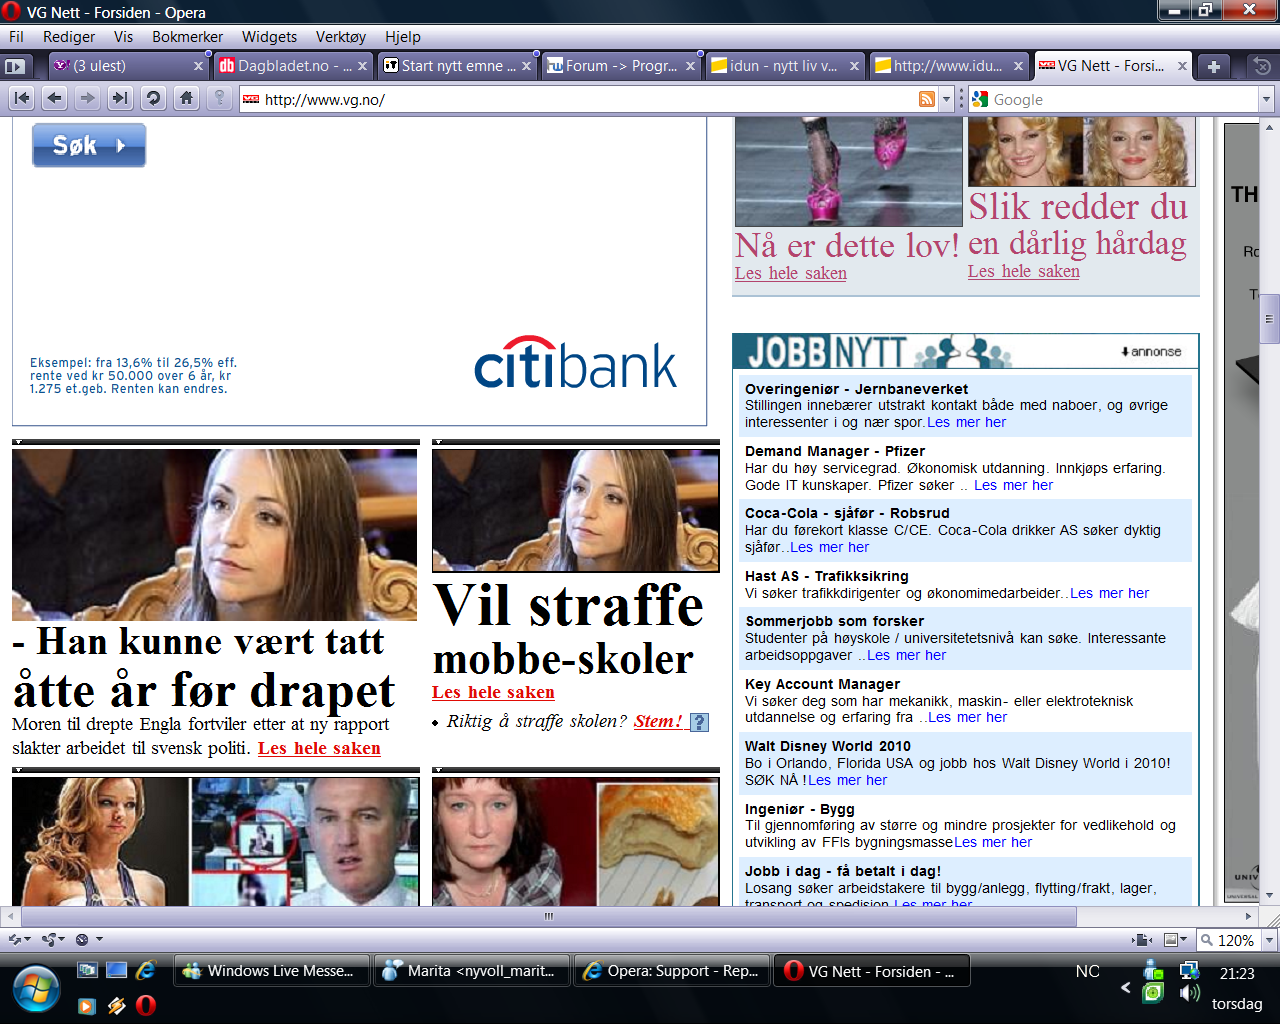Switch to 'Opera: Support - Rep...' taskbar window
The image size is (1280, 1024).
point(672,971)
